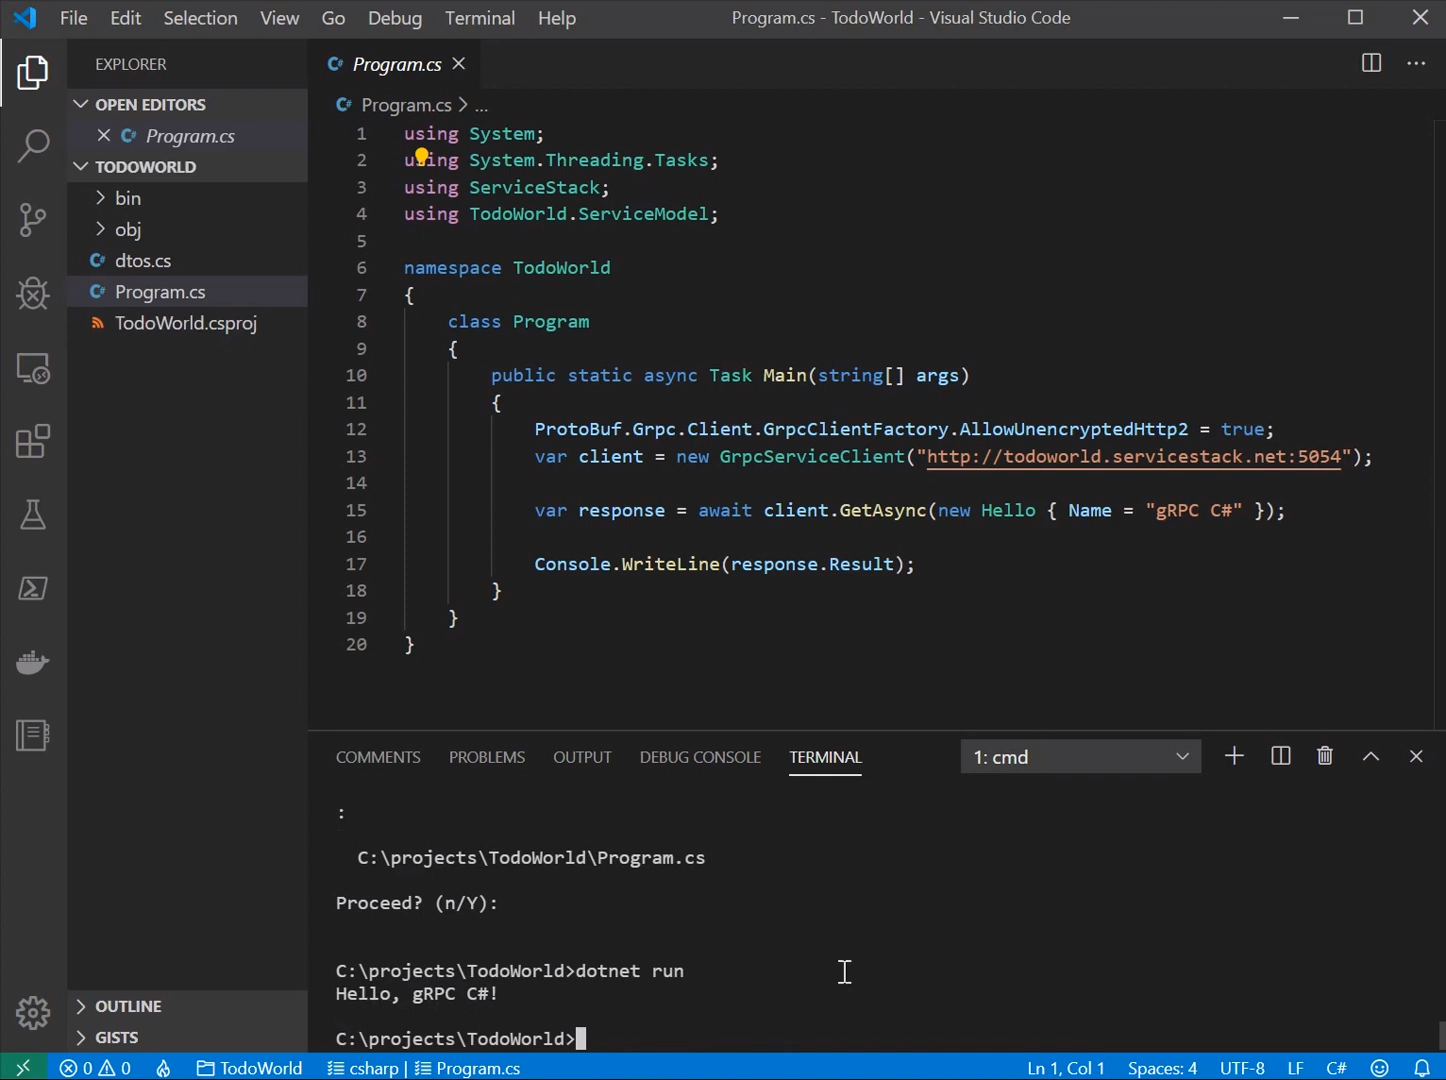
Task: Open the Selection menu
Action: tap(200, 18)
